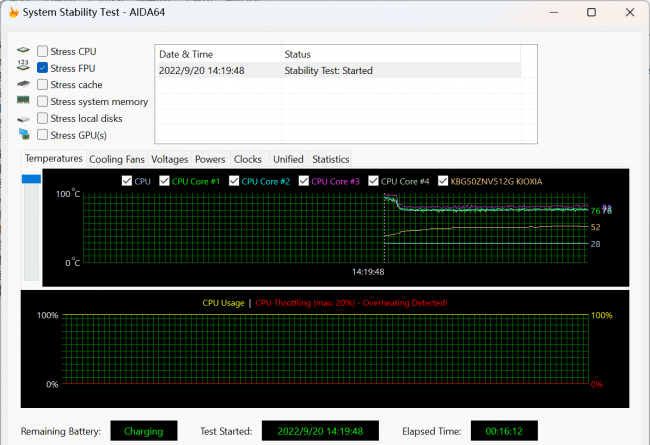Open the Cooling Fans tab
Screen dimensions: 650x445
point(117,159)
